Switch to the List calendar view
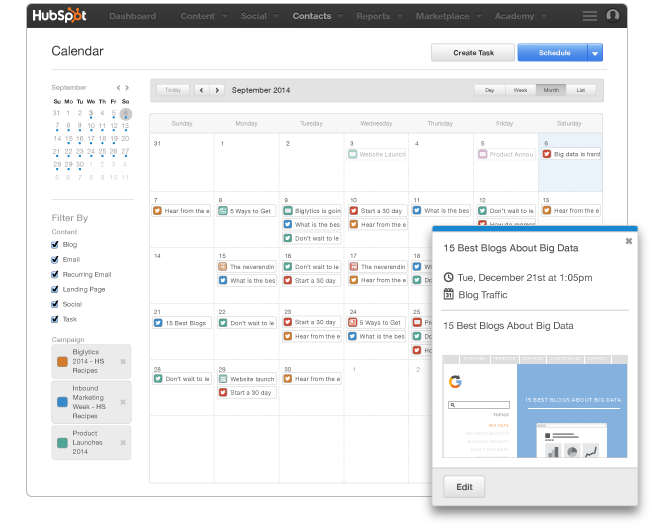 click(x=581, y=90)
